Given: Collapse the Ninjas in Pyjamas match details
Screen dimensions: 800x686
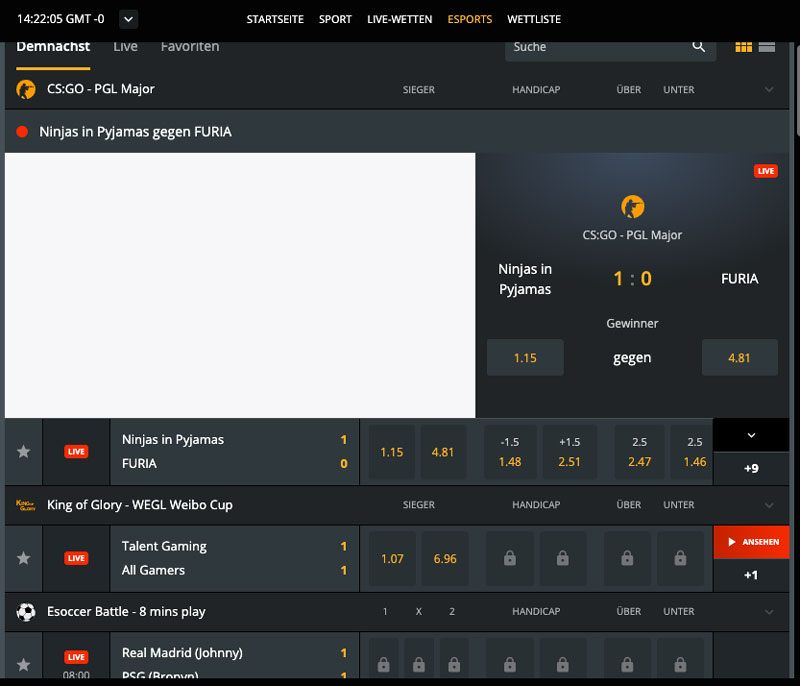Looking at the screenshot, I should 751,435.
